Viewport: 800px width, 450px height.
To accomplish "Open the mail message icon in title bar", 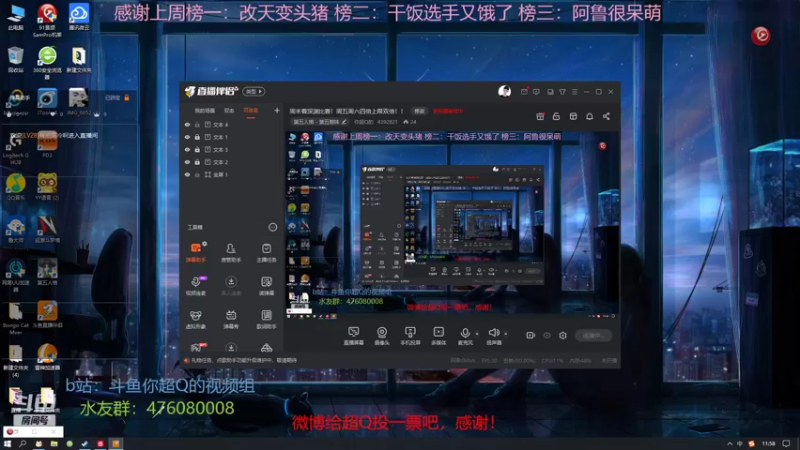I will [524, 92].
